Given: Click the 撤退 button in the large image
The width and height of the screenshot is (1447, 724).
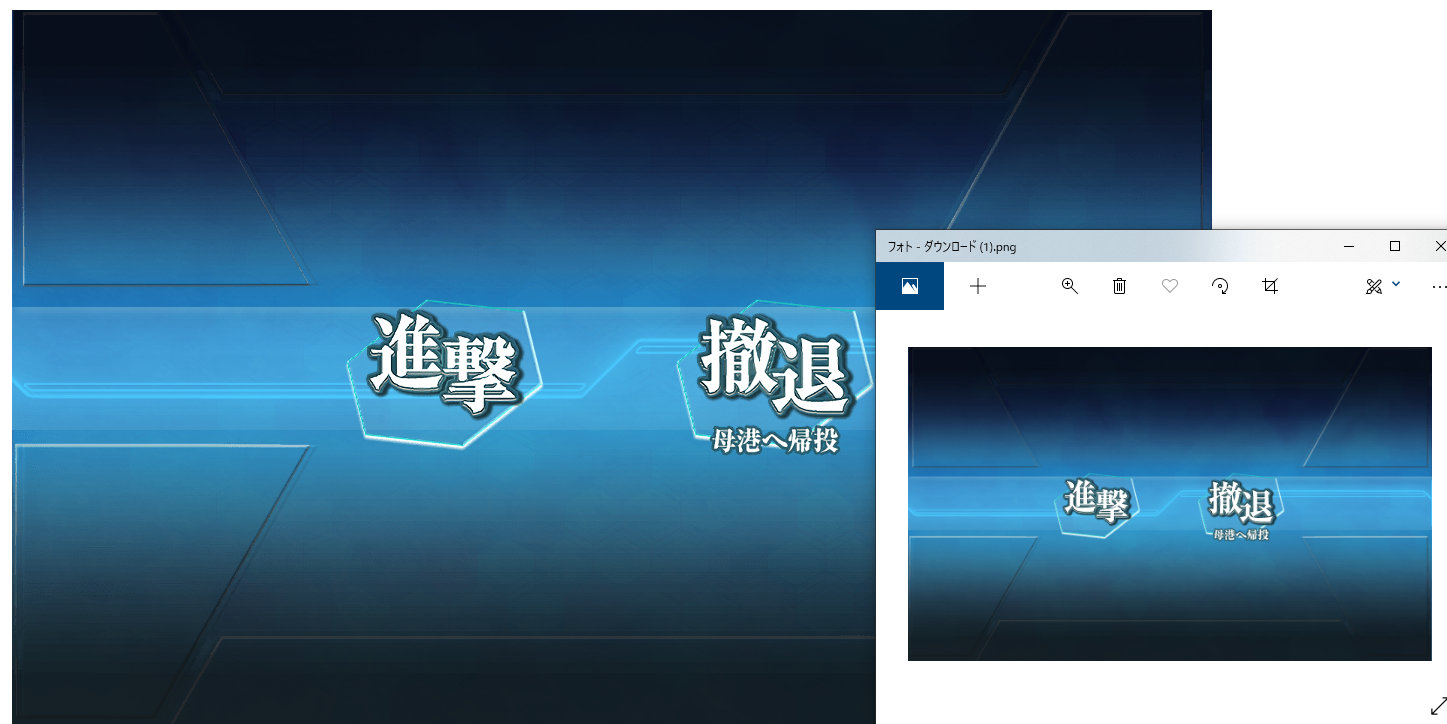Looking at the screenshot, I should tap(775, 367).
